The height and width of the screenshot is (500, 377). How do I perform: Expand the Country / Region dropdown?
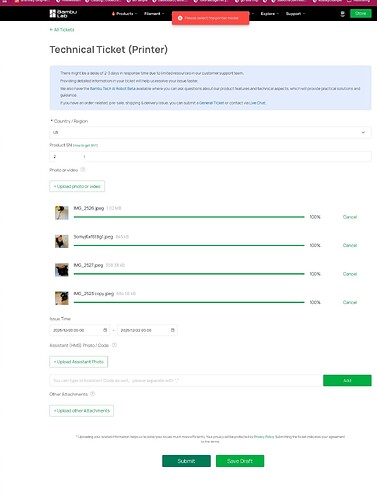pos(210,132)
